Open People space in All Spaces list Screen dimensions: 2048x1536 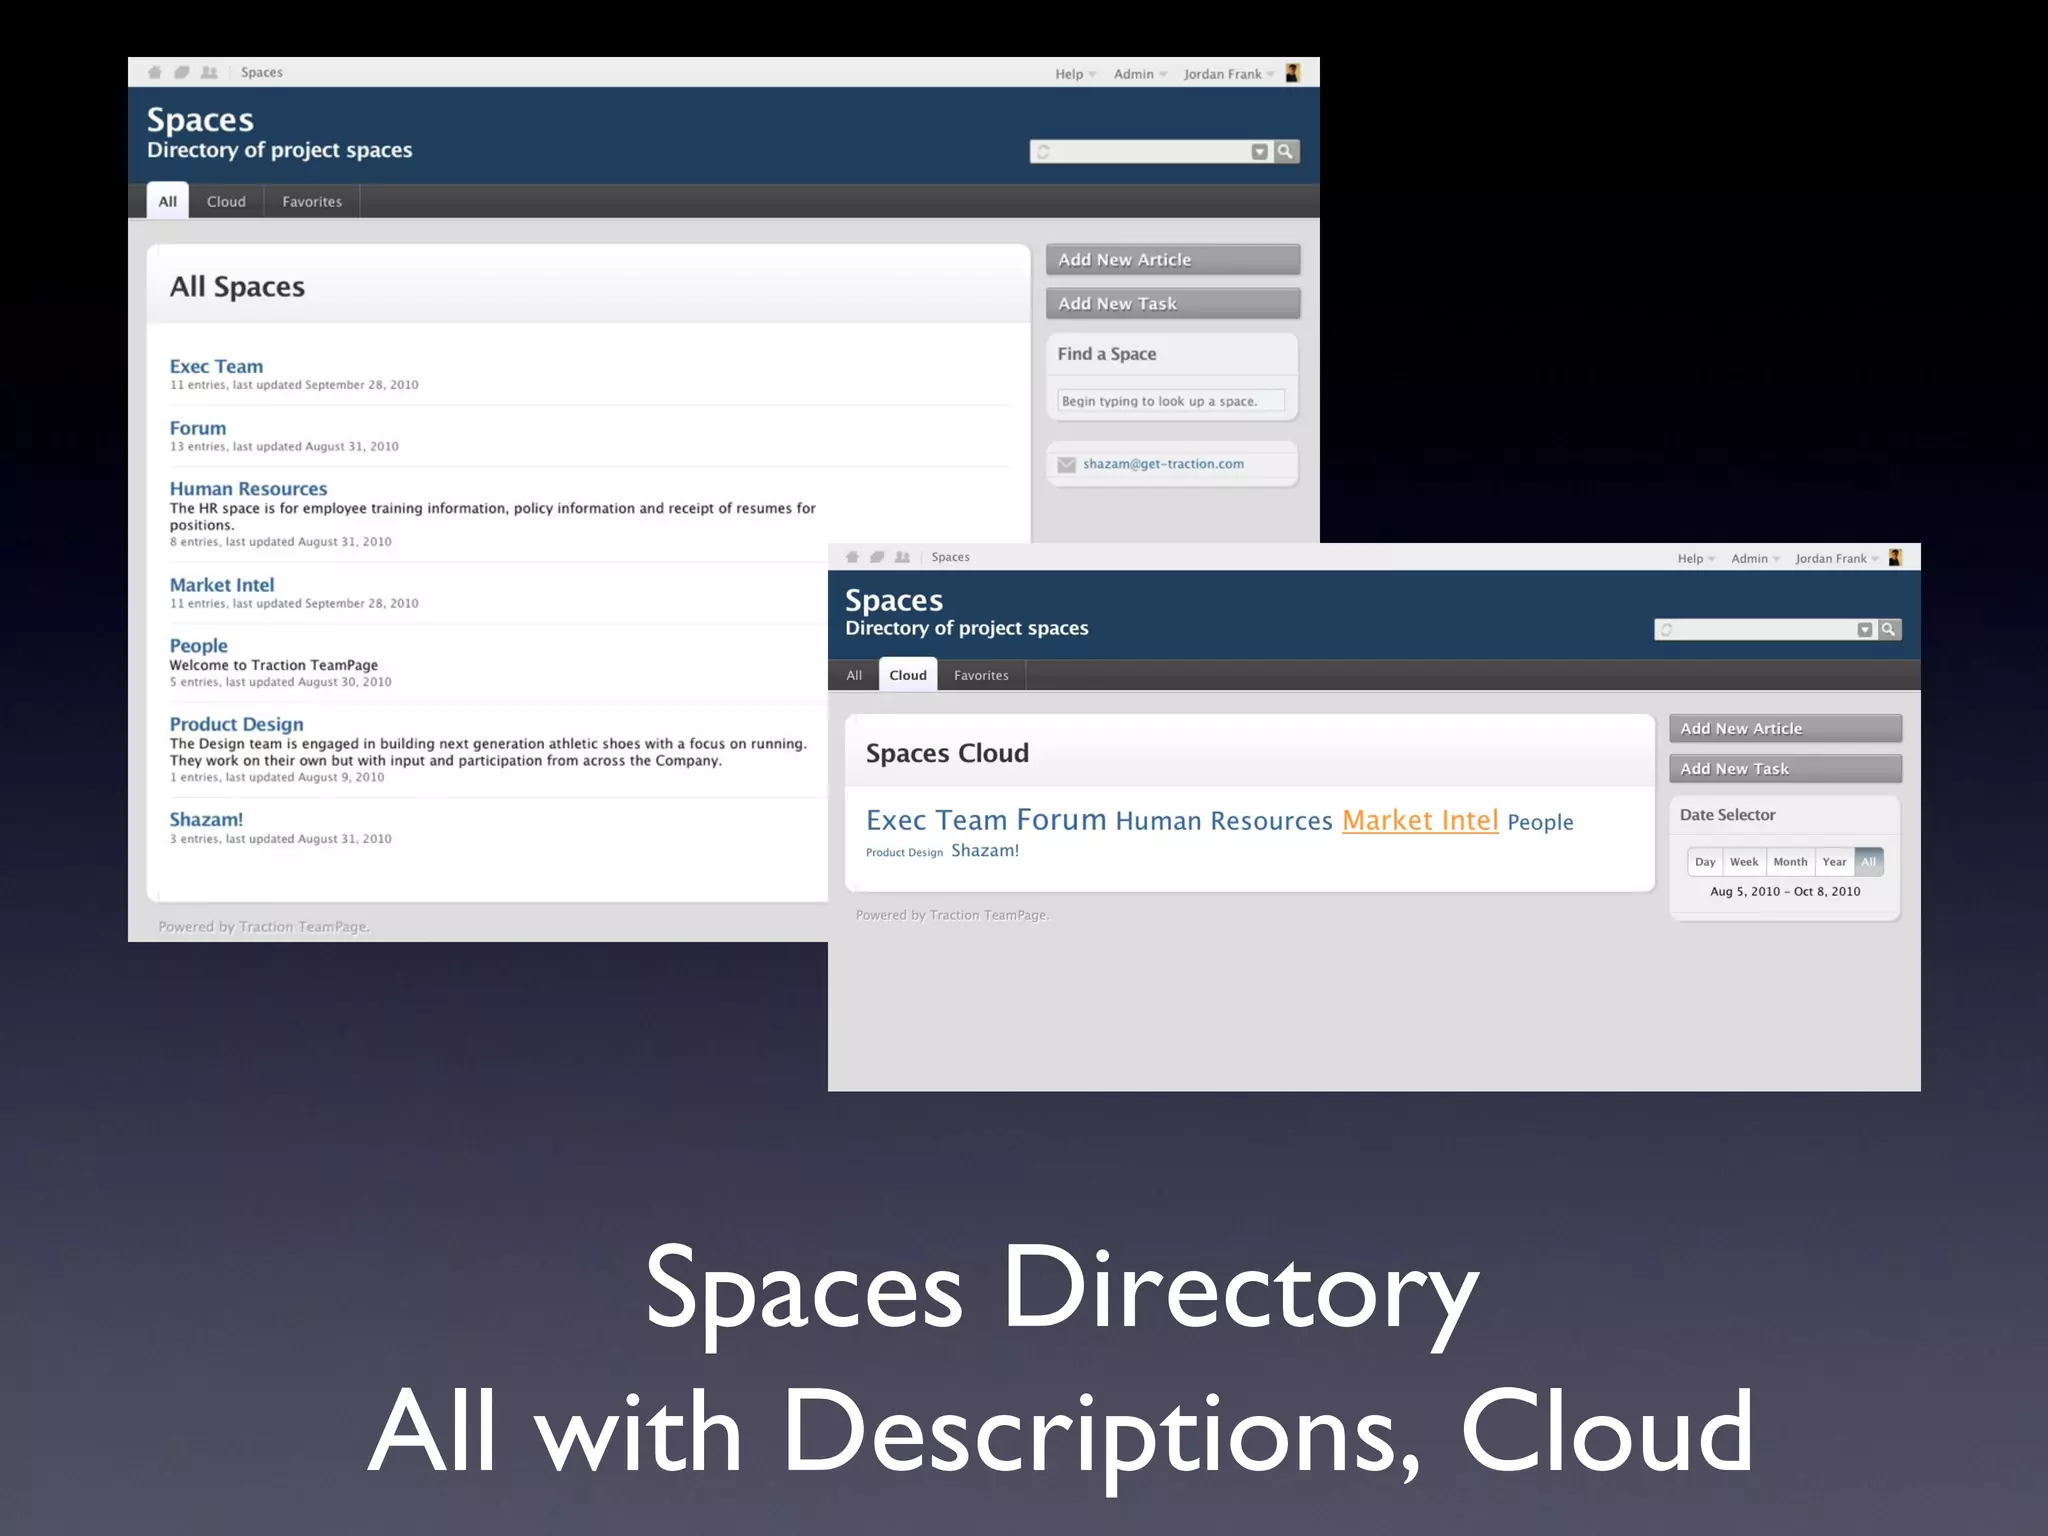(198, 646)
